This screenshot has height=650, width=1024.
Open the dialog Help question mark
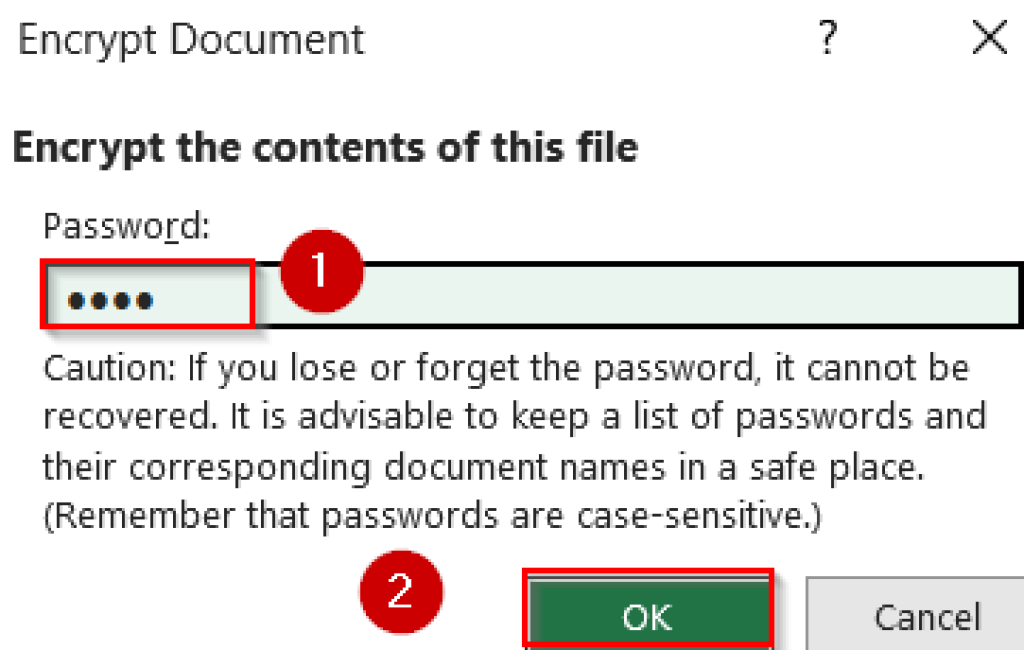pyautogui.click(x=826, y=38)
